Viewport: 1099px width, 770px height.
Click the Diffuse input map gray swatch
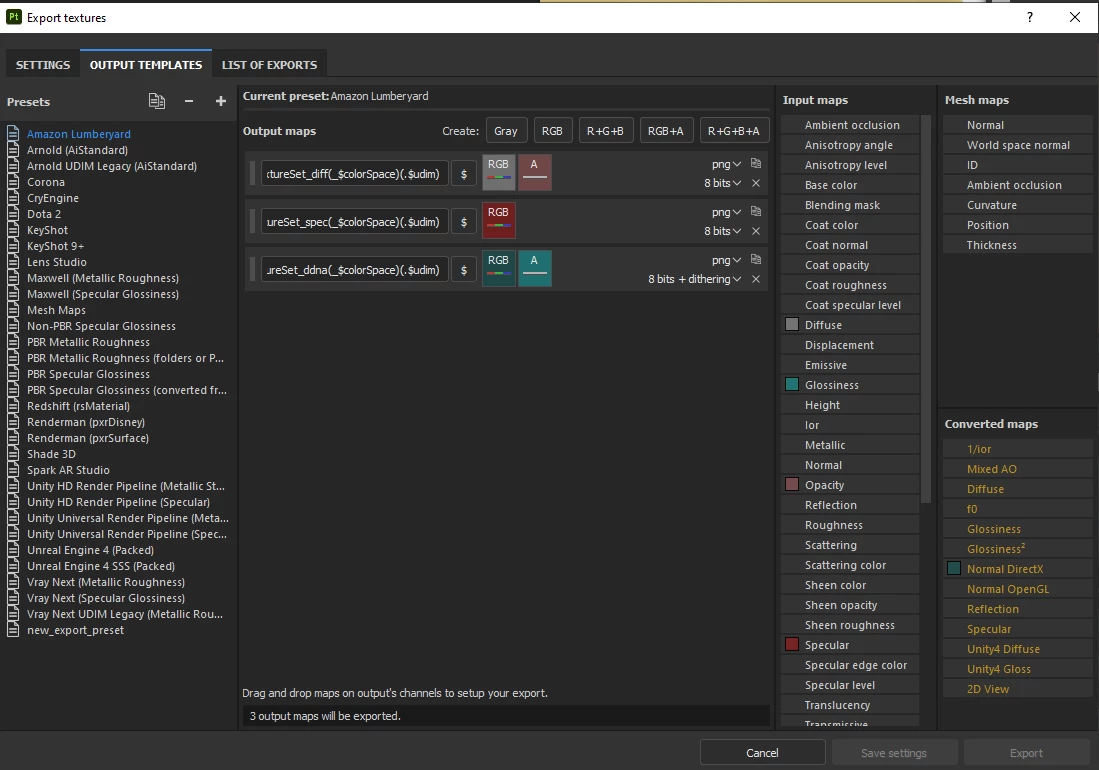(792, 324)
